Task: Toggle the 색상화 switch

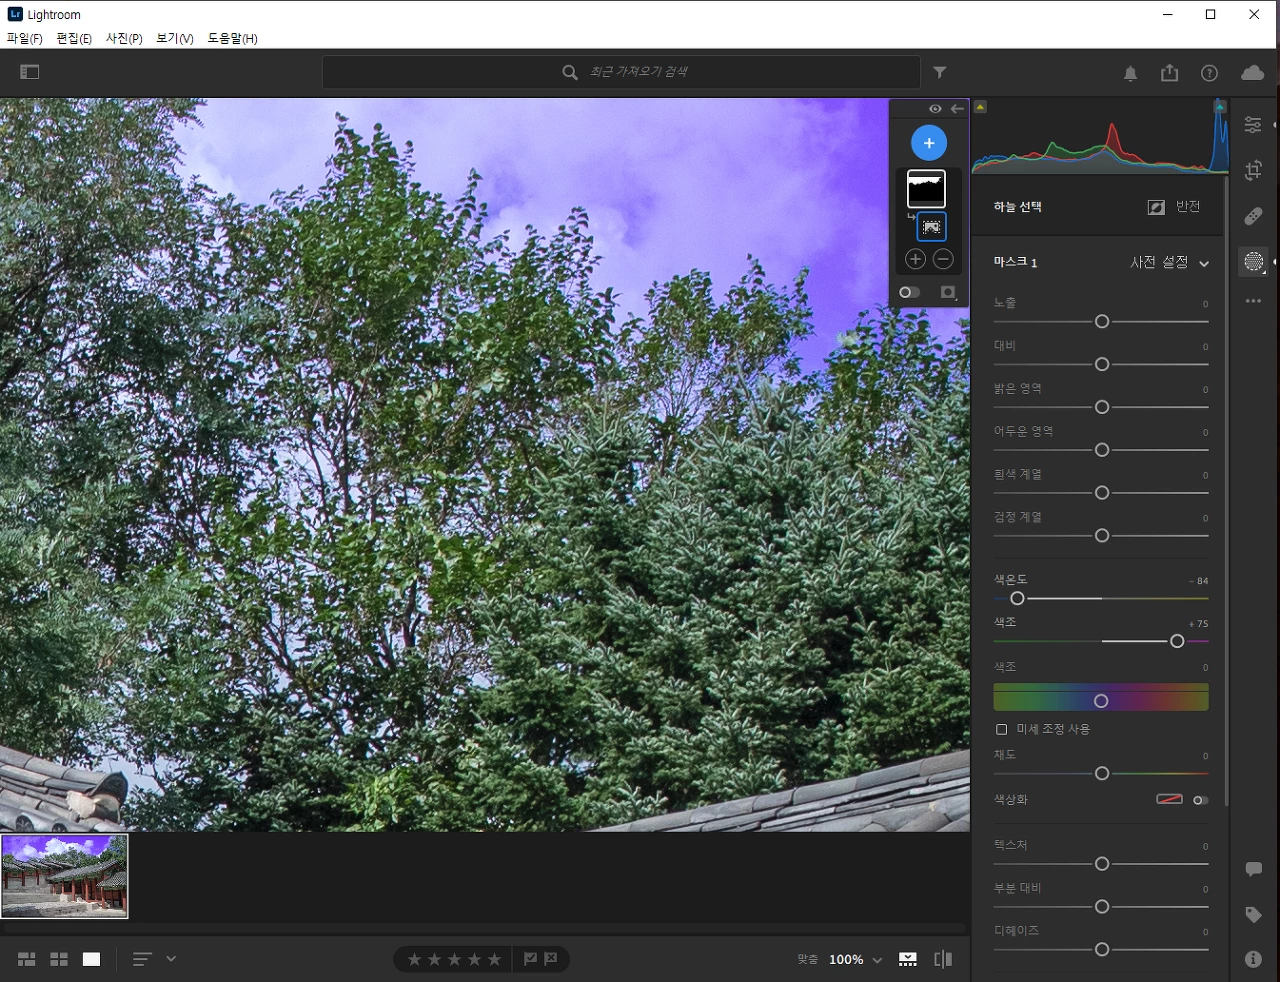Action: [1200, 800]
